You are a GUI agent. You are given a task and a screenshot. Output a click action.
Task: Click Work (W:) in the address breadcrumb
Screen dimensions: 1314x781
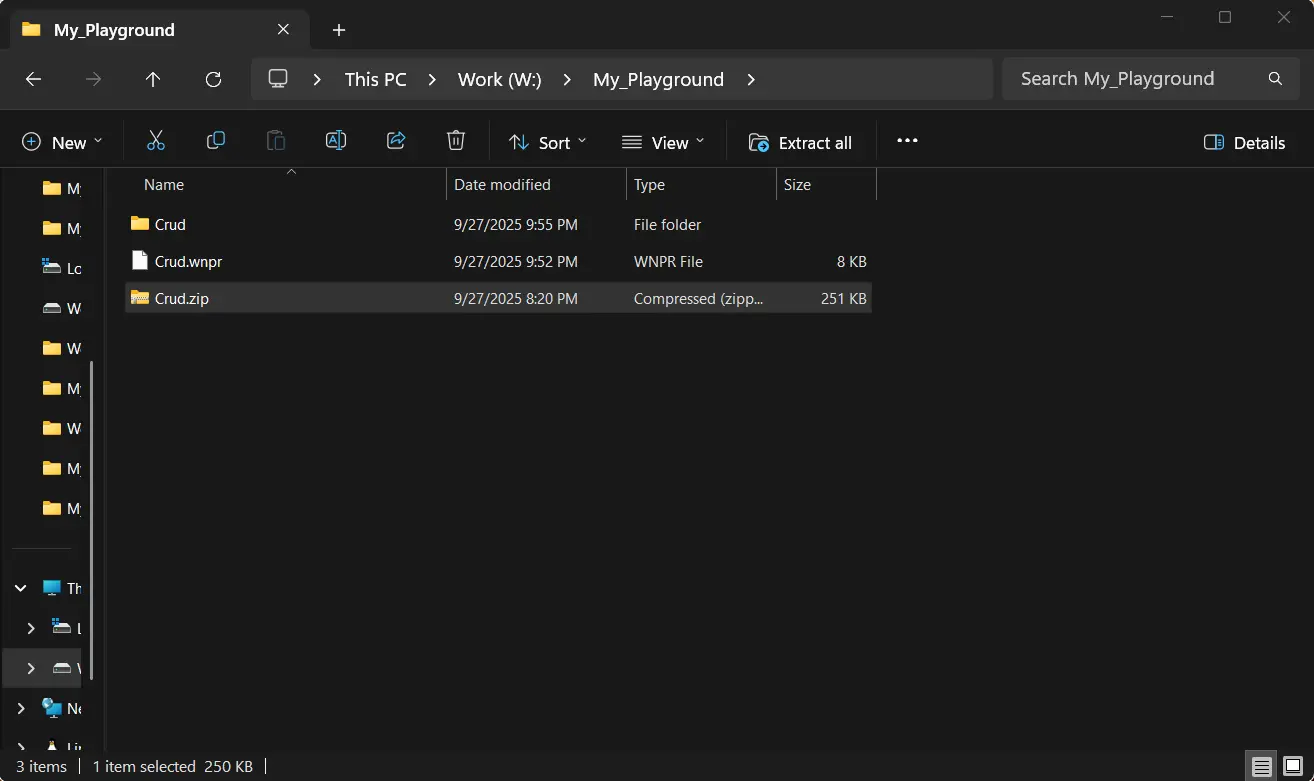coord(499,79)
